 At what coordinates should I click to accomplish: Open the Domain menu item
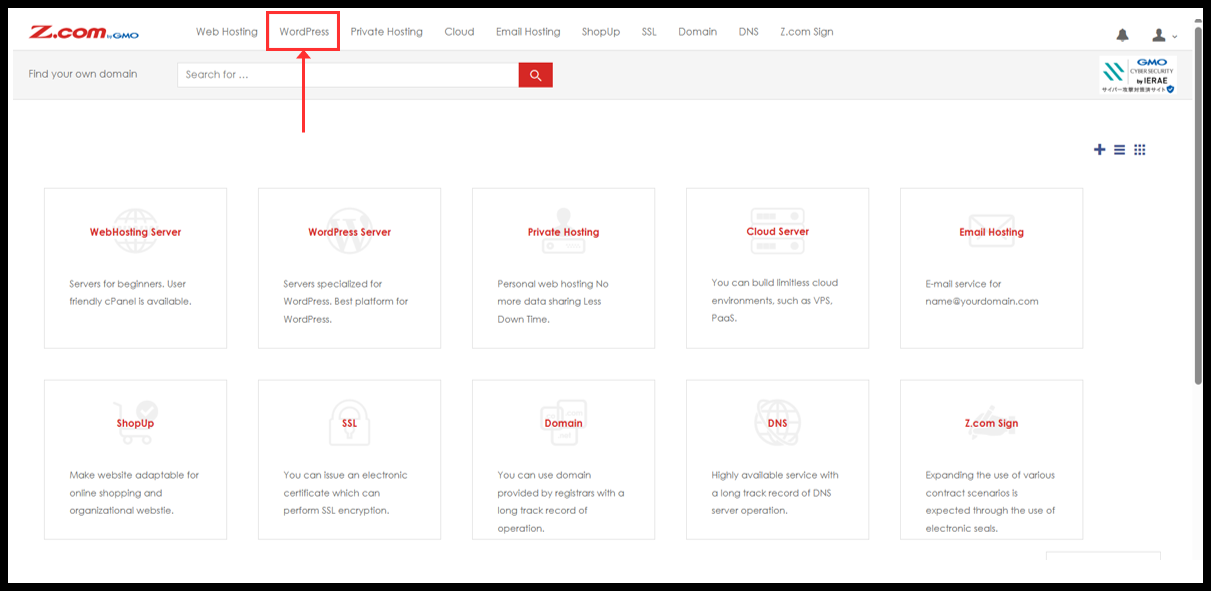698,32
